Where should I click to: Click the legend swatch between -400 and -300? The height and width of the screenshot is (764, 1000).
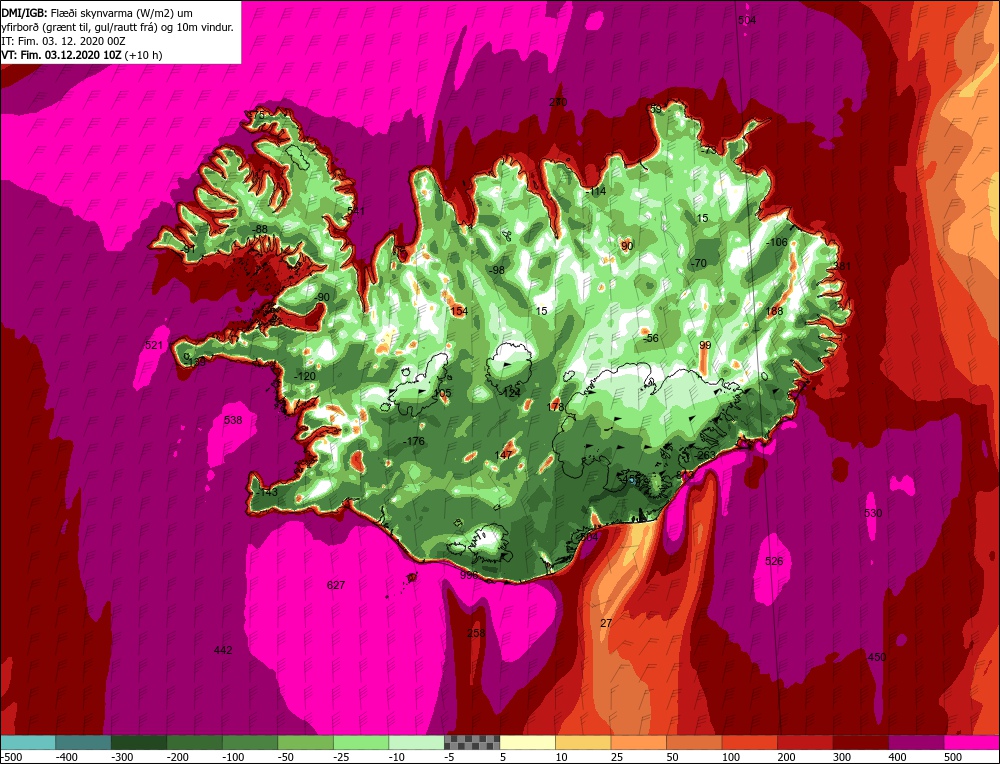[84, 742]
